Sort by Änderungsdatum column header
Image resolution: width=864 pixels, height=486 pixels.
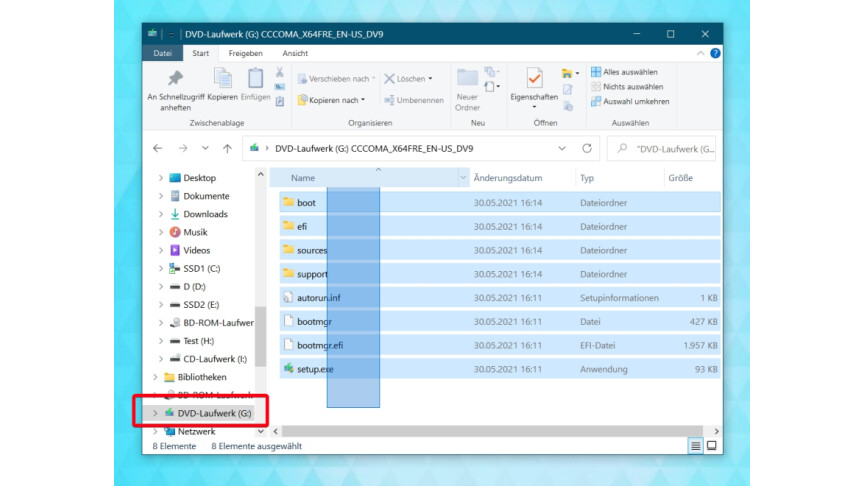pos(522,177)
